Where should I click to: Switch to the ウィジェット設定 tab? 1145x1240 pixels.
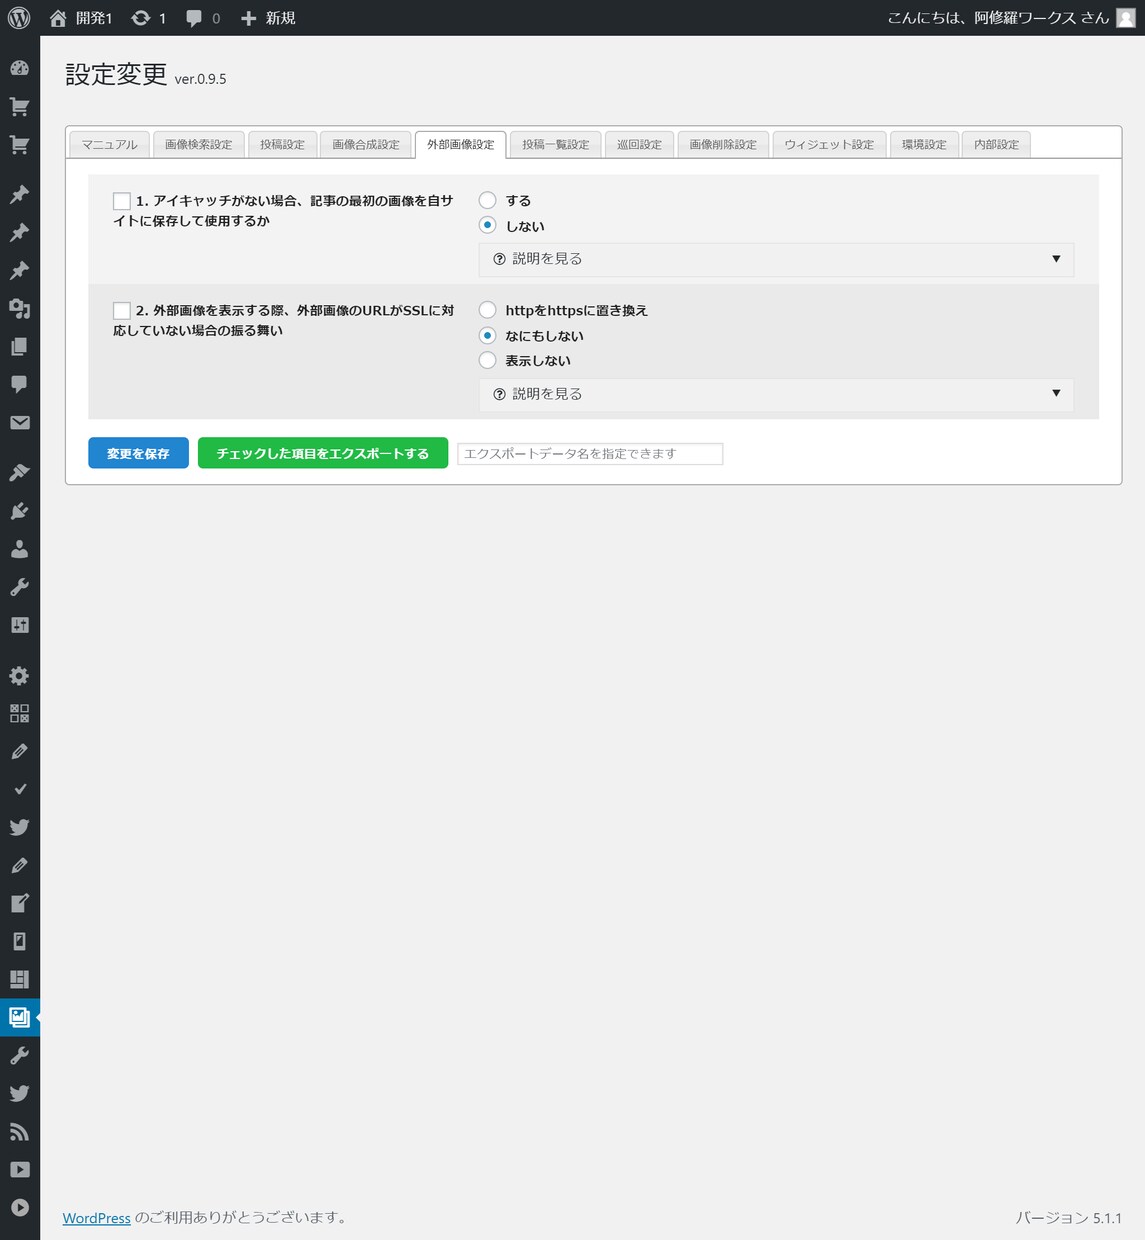click(829, 144)
